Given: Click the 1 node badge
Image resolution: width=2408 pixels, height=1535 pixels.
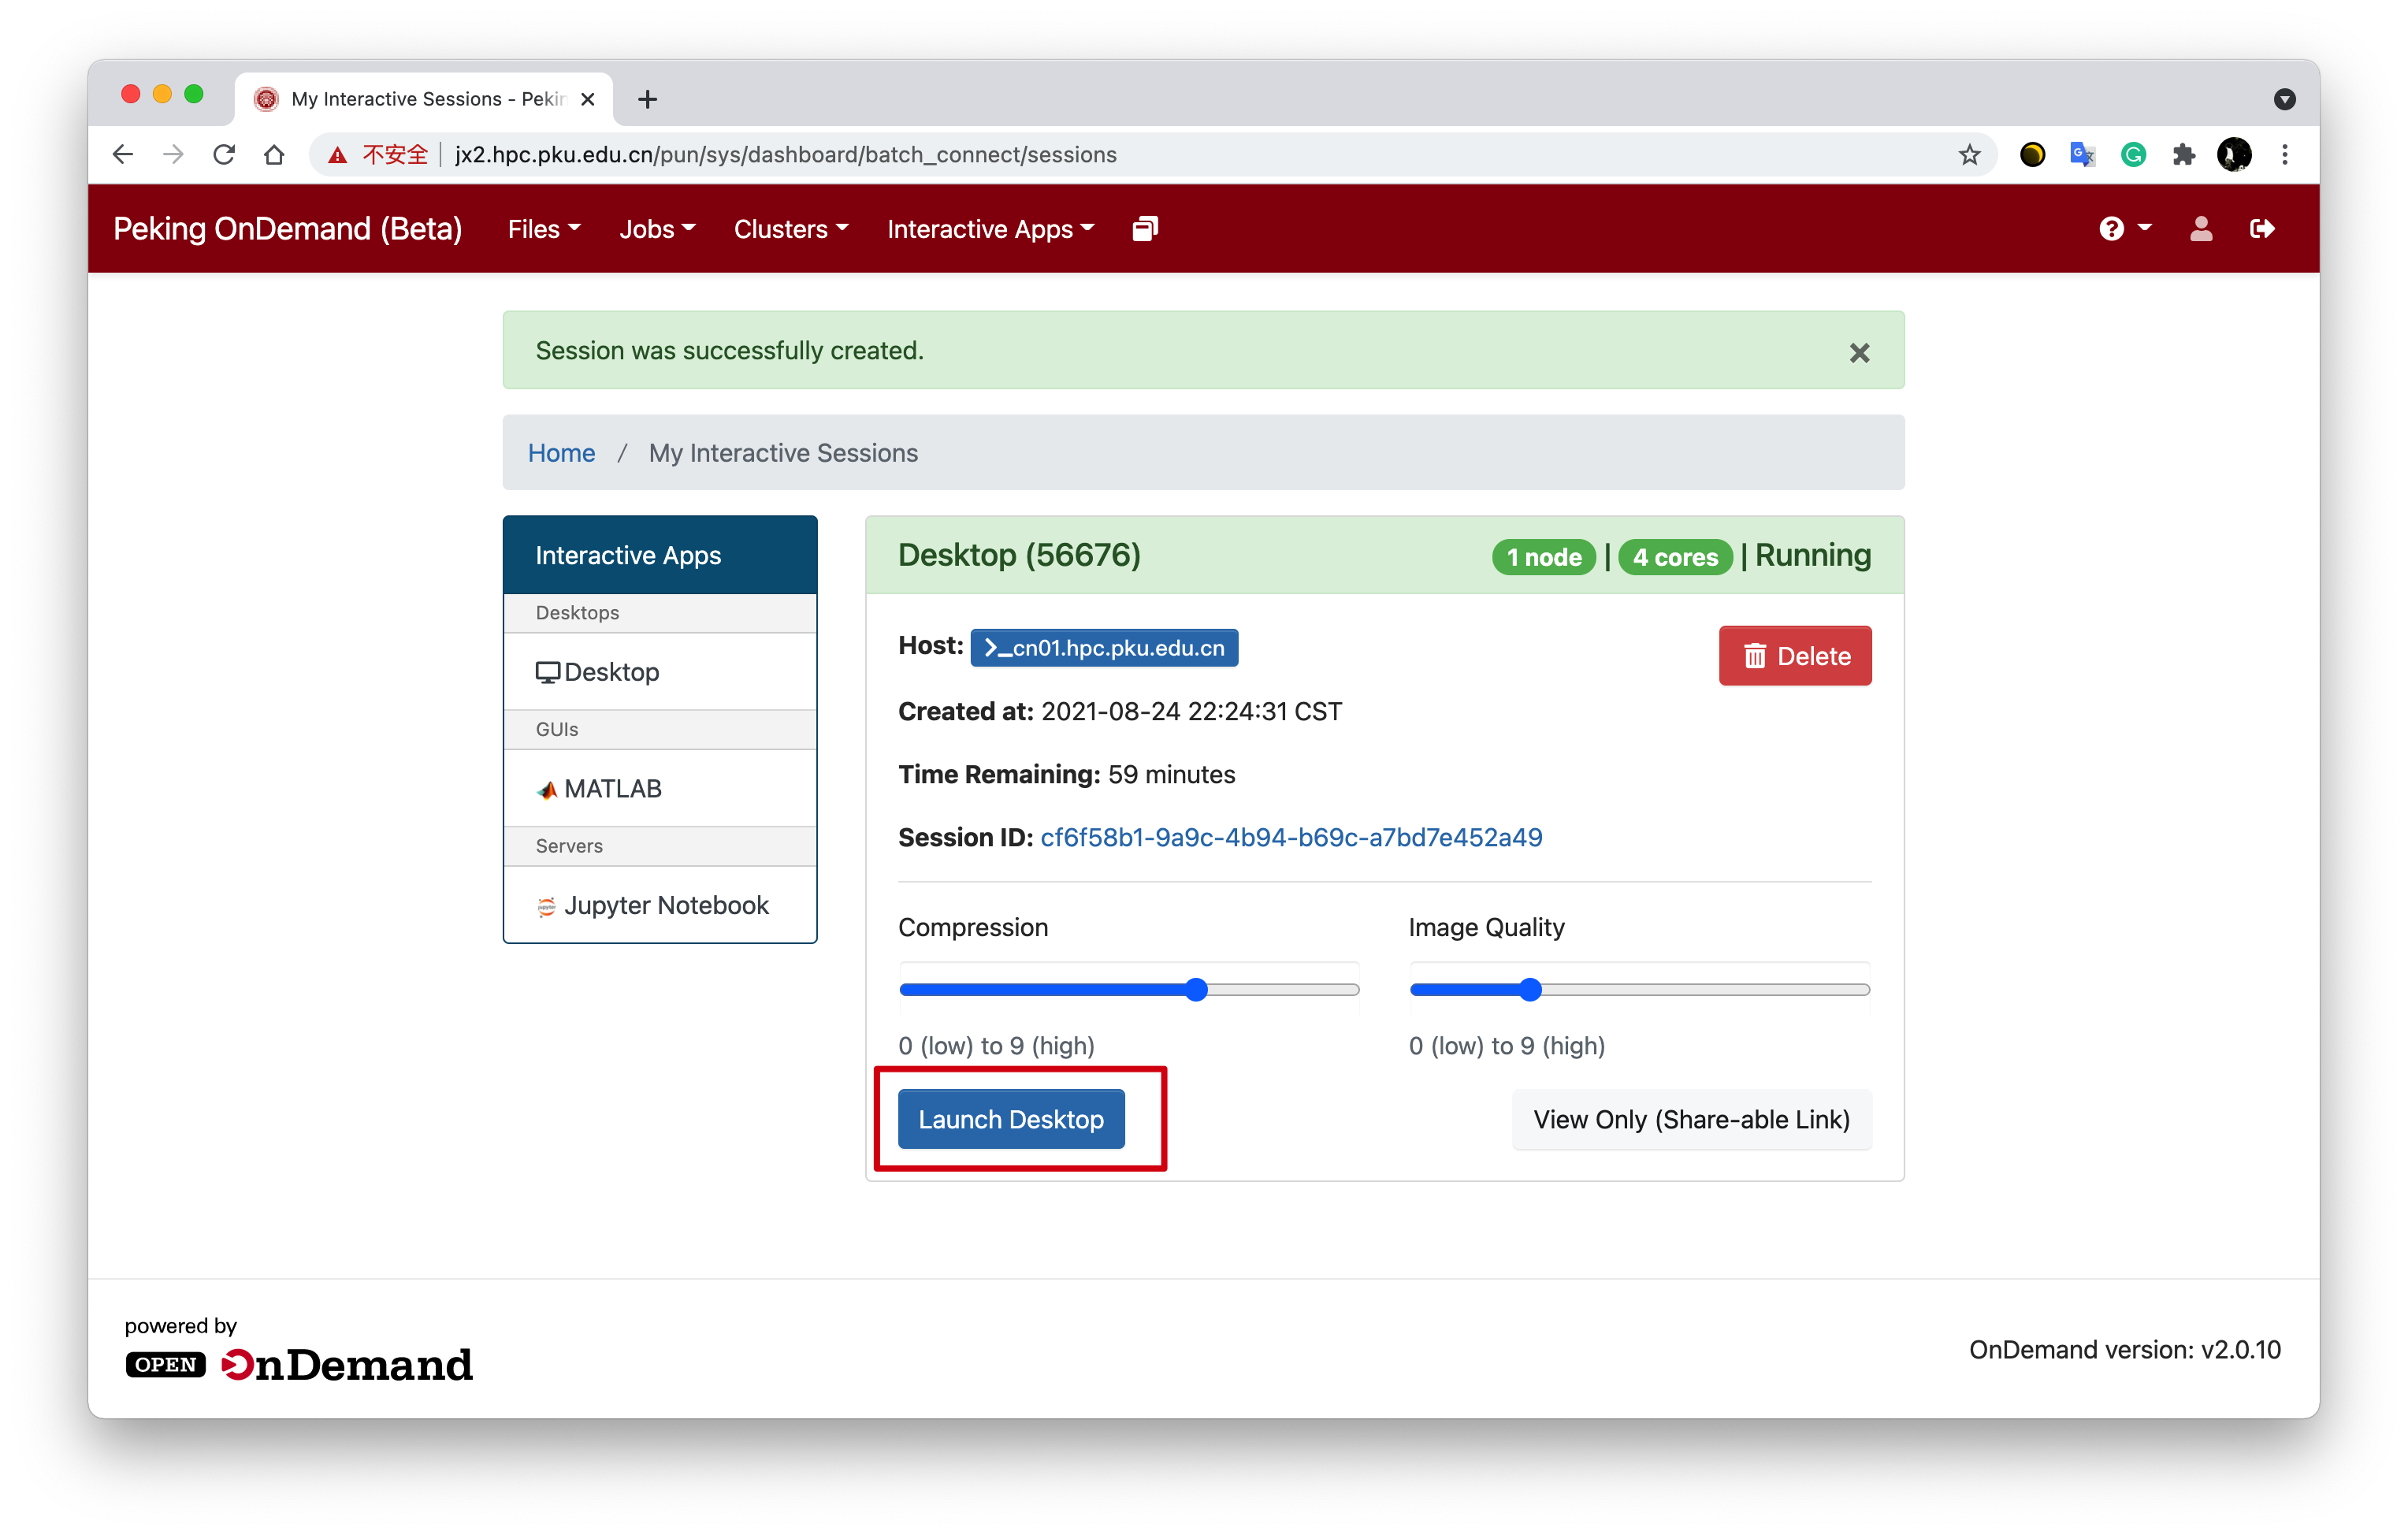Looking at the screenshot, I should [1544, 557].
